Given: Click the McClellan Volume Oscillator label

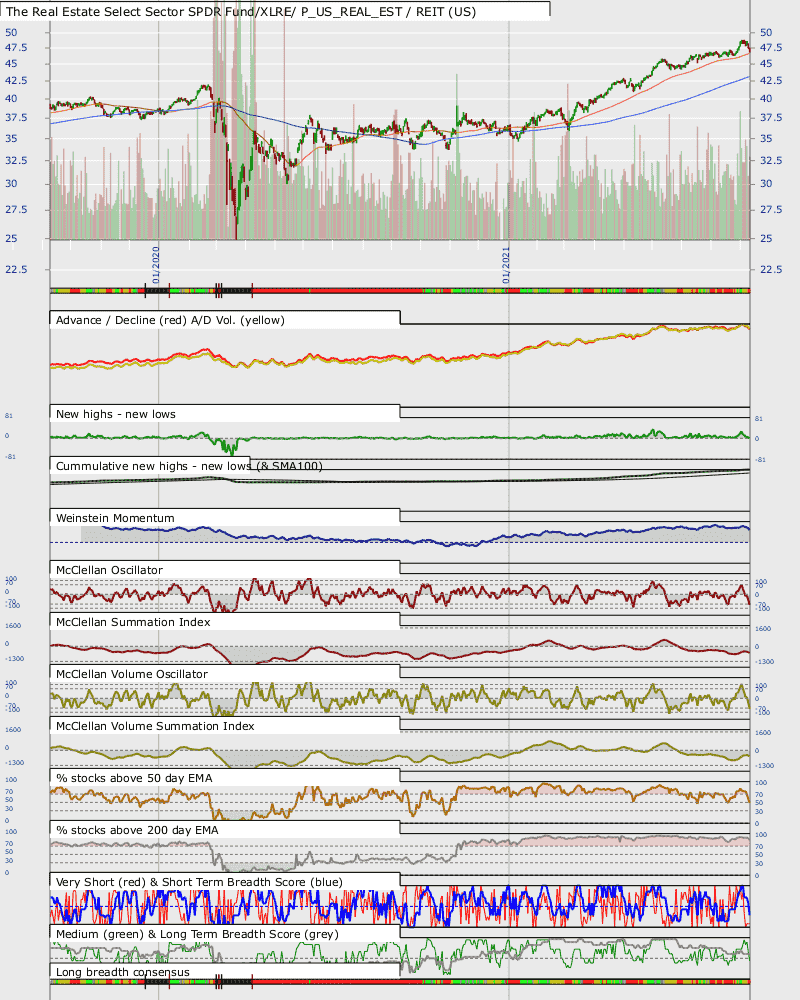Looking at the screenshot, I should [x=131, y=674].
